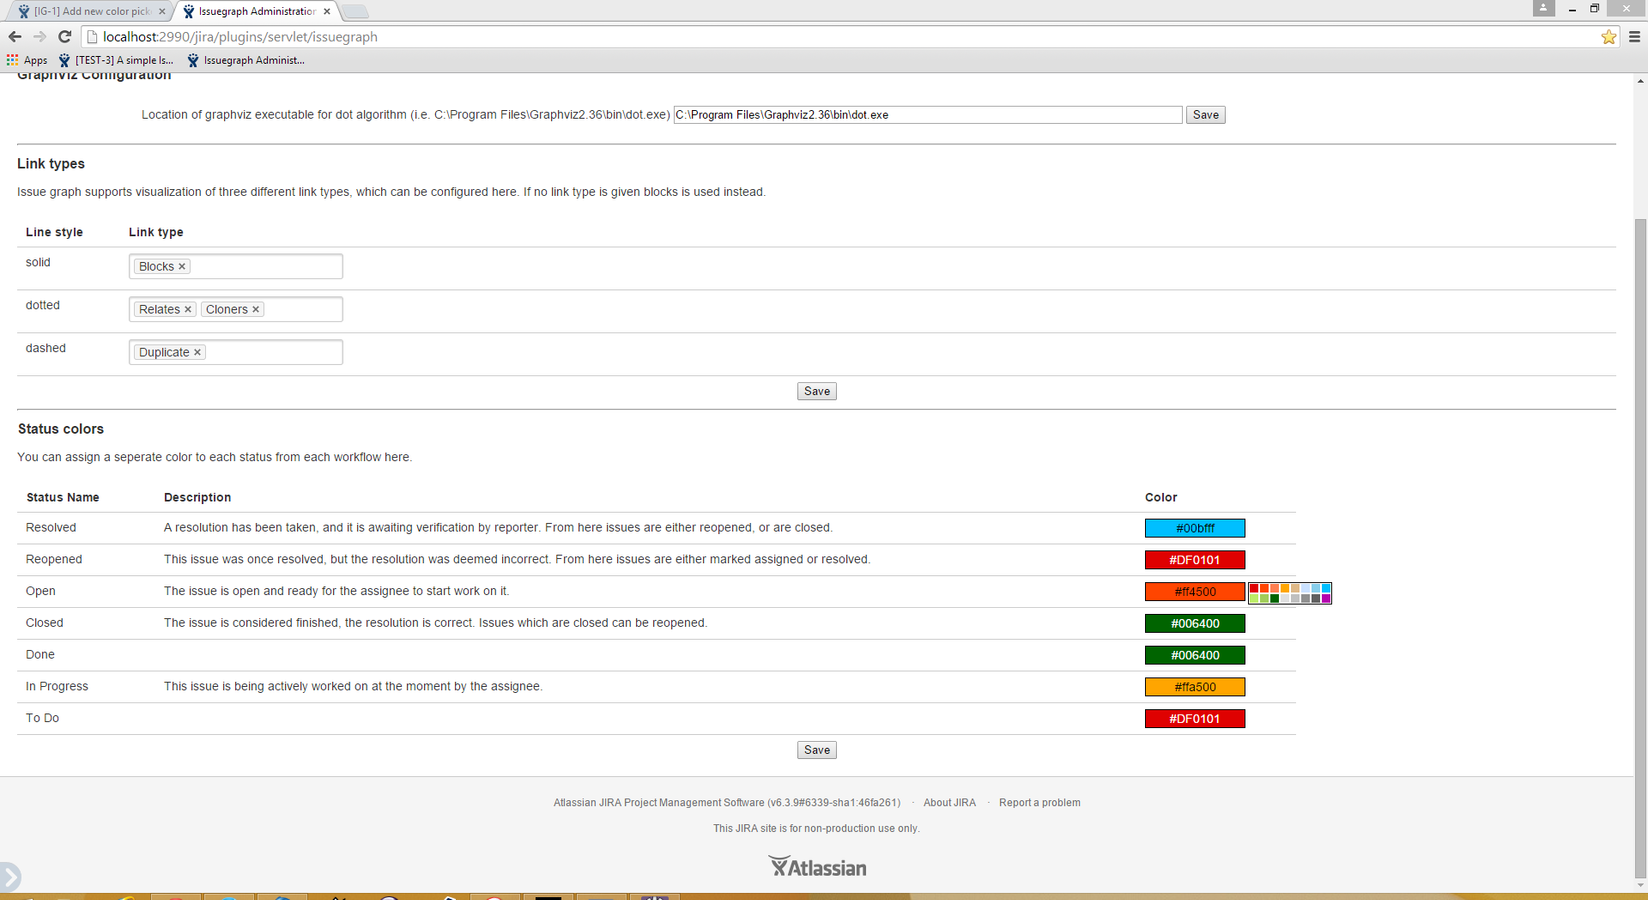Open the About JIRA link
The image size is (1648, 900).
pos(949,803)
